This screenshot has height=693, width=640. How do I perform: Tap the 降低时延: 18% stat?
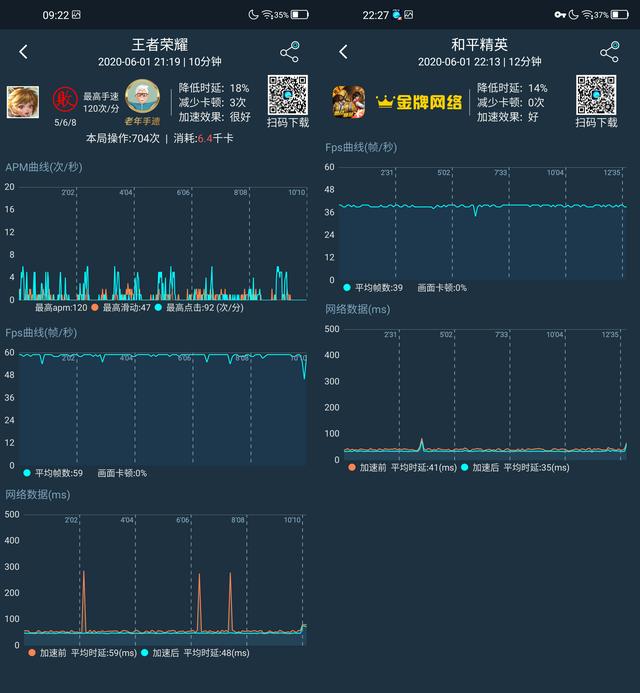coord(214,88)
